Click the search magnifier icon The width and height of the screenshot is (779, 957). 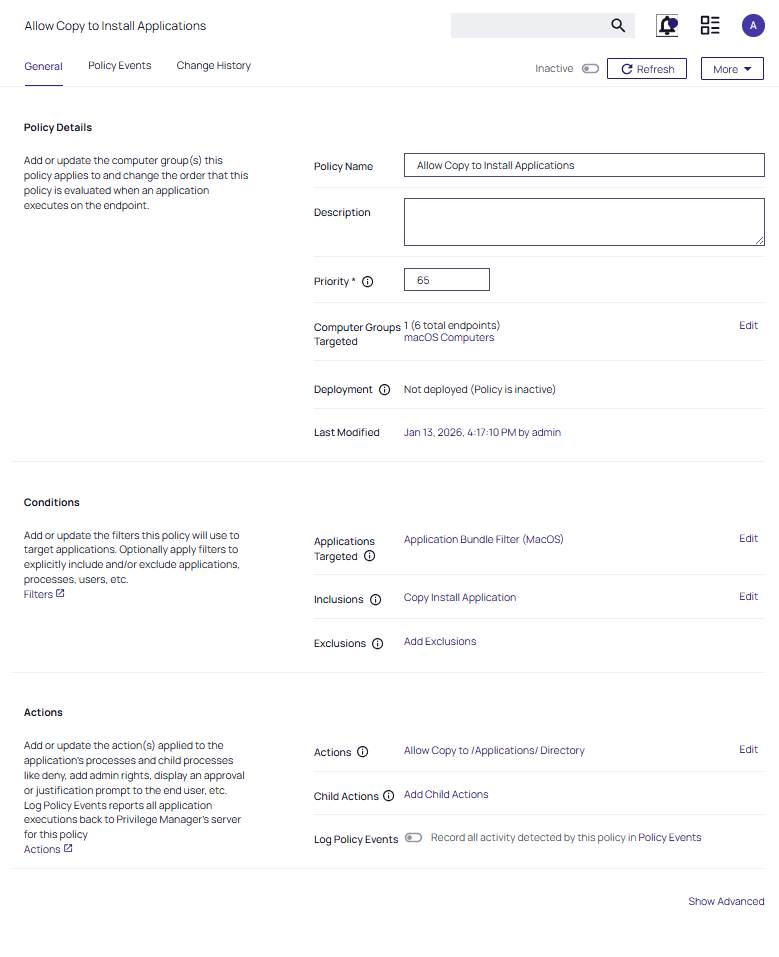pos(618,26)
